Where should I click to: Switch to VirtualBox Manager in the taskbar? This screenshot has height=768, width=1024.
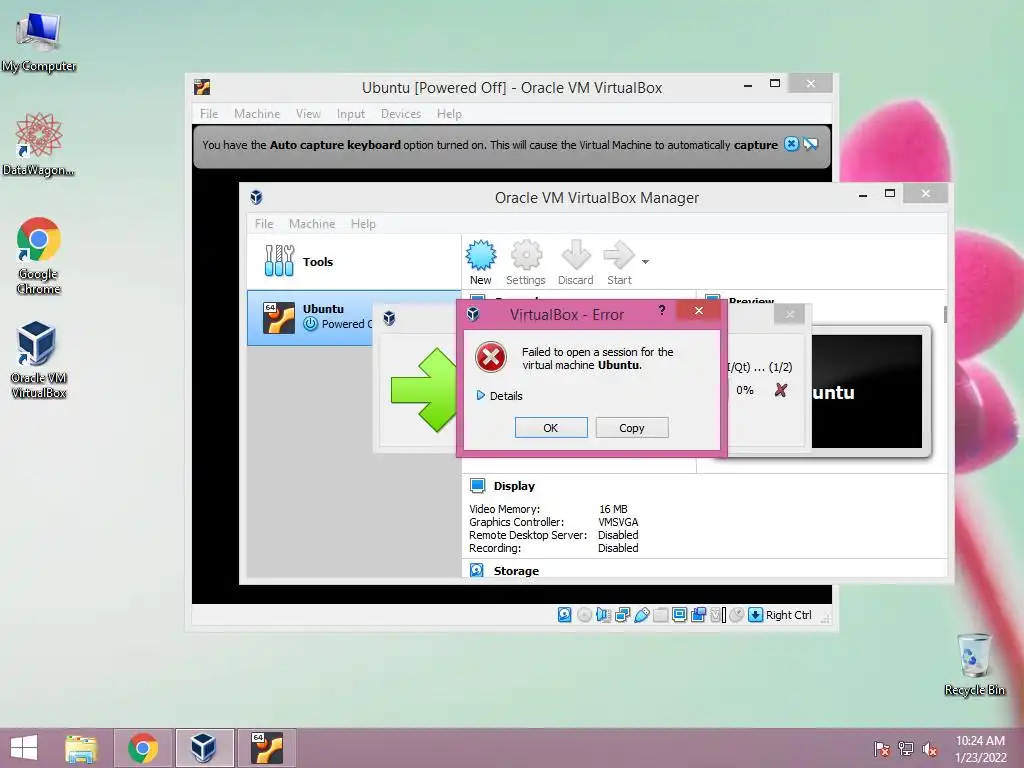pos(204,748)
